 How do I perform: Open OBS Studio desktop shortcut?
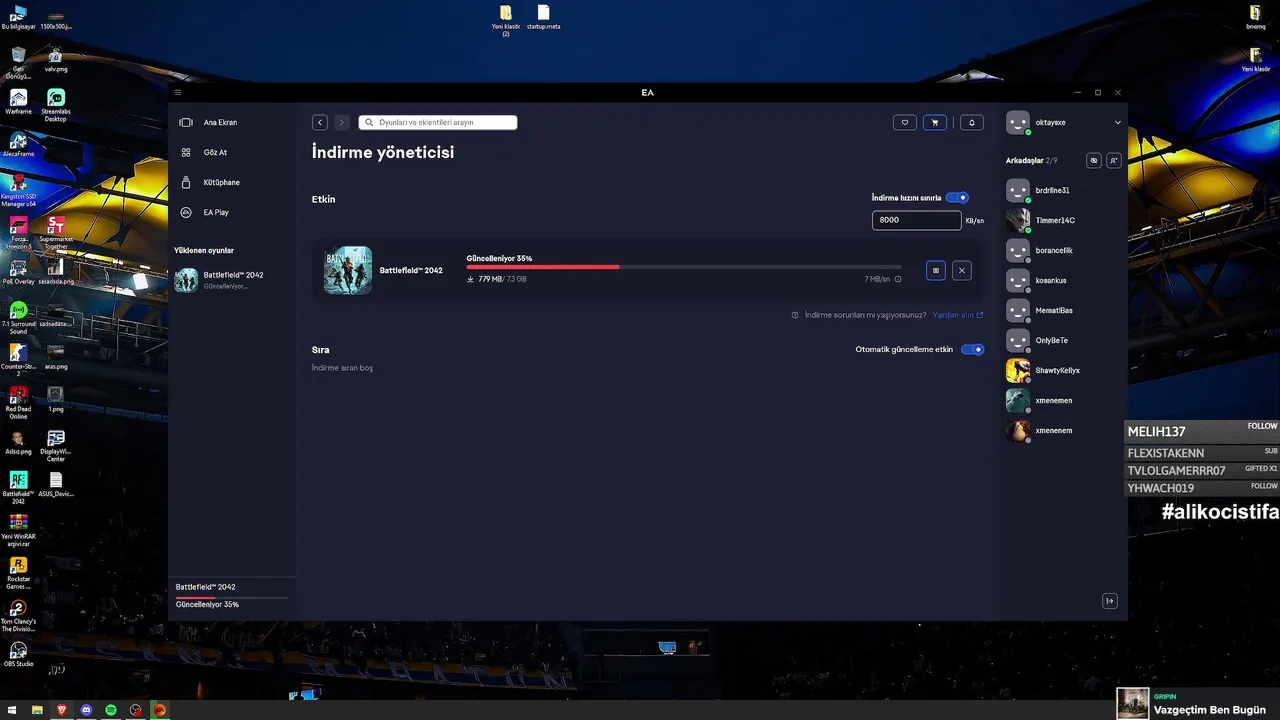[18, 654]
